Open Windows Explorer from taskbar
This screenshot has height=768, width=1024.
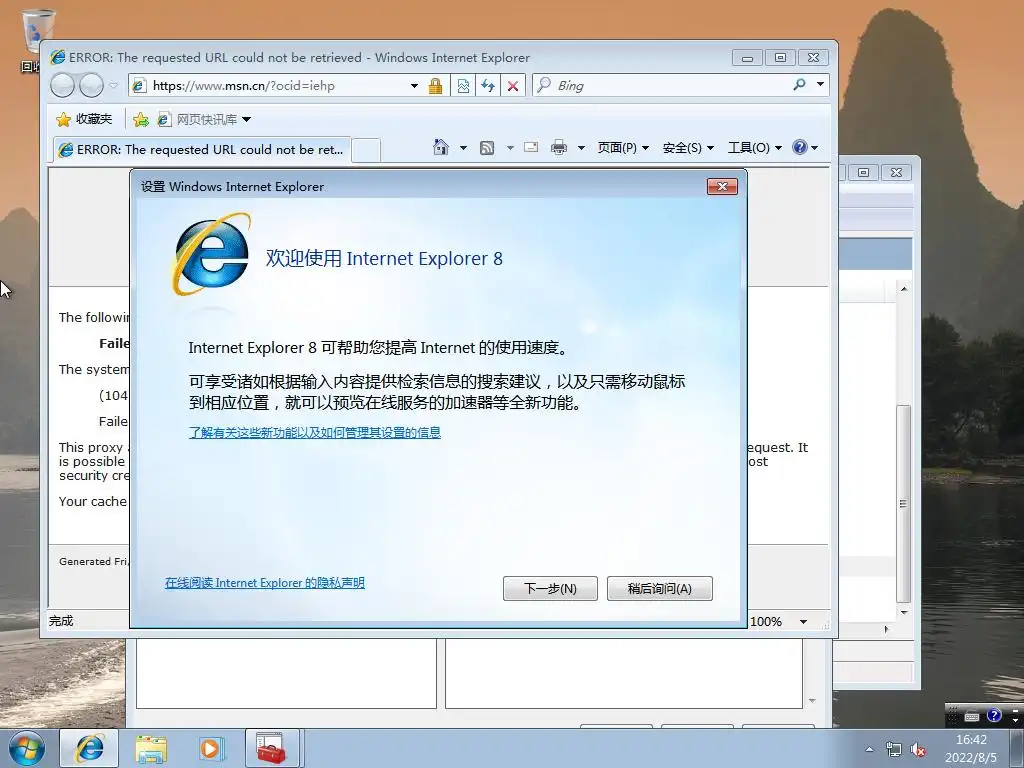[151, 748]
